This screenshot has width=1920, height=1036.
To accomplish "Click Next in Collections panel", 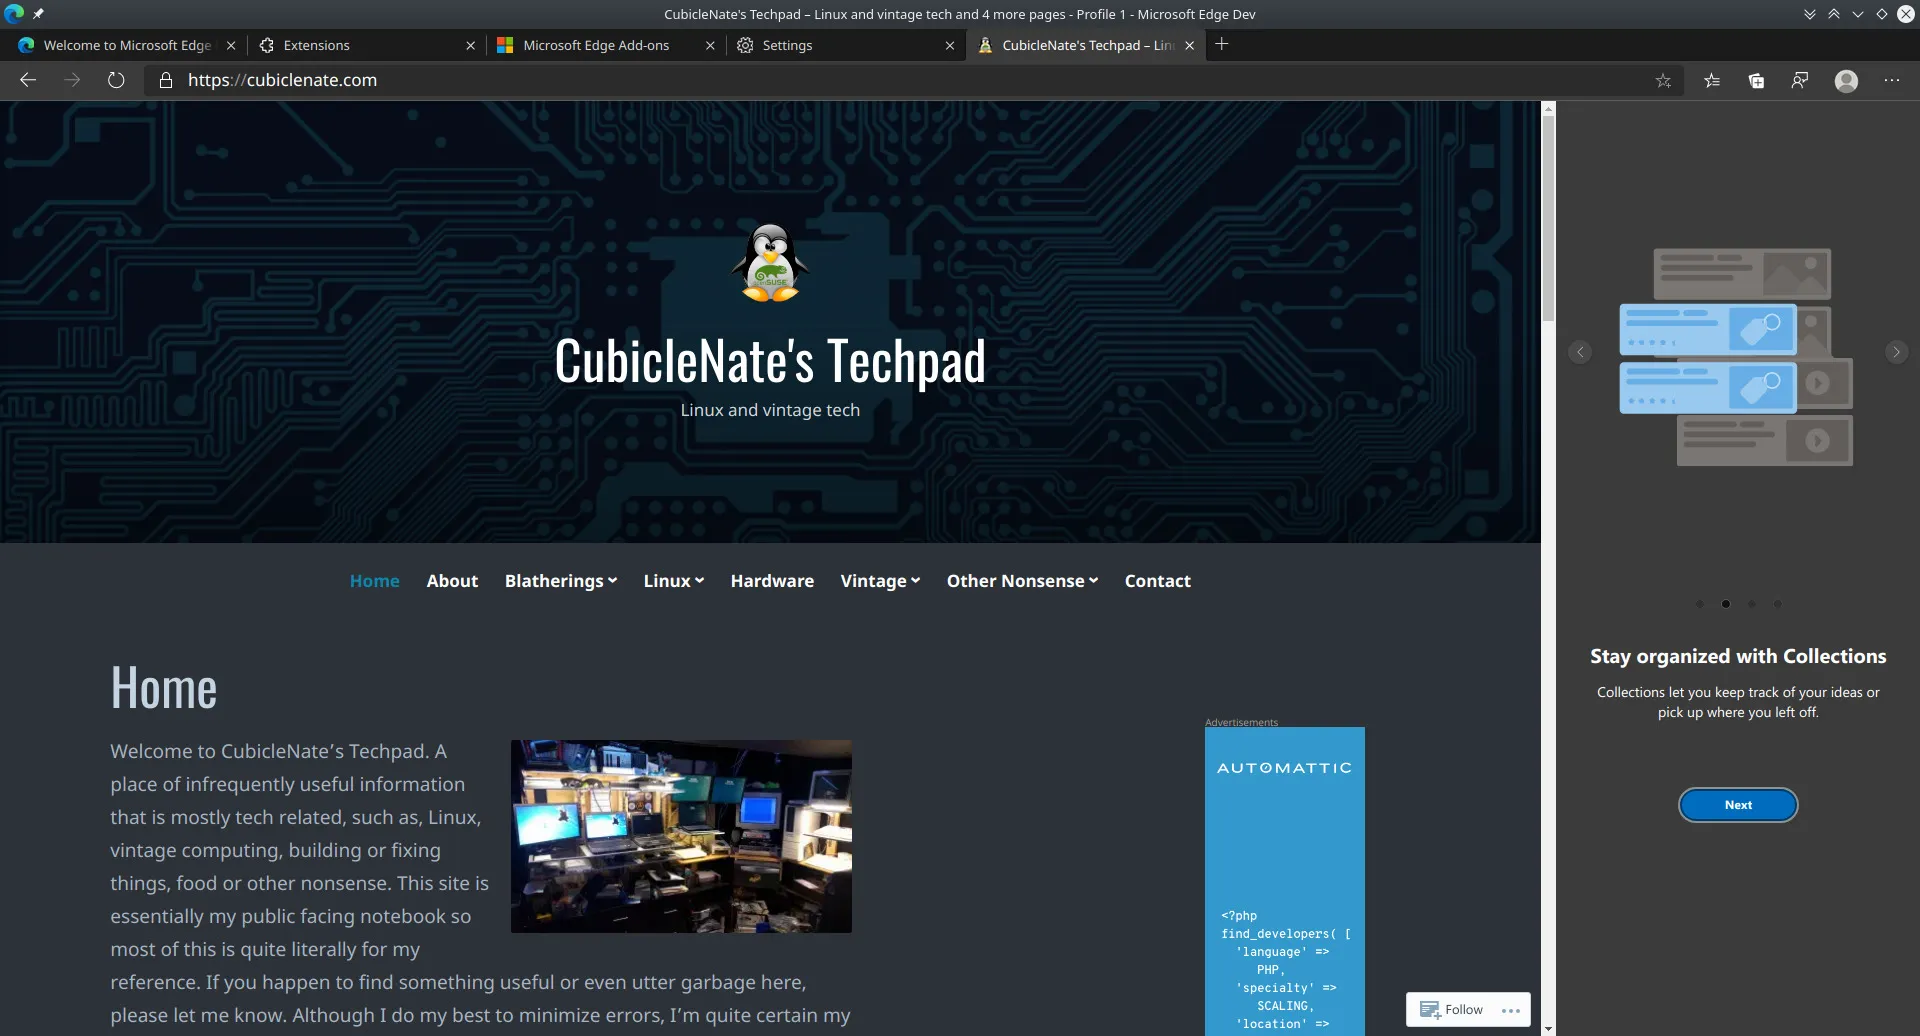I will pos(1738,805).
